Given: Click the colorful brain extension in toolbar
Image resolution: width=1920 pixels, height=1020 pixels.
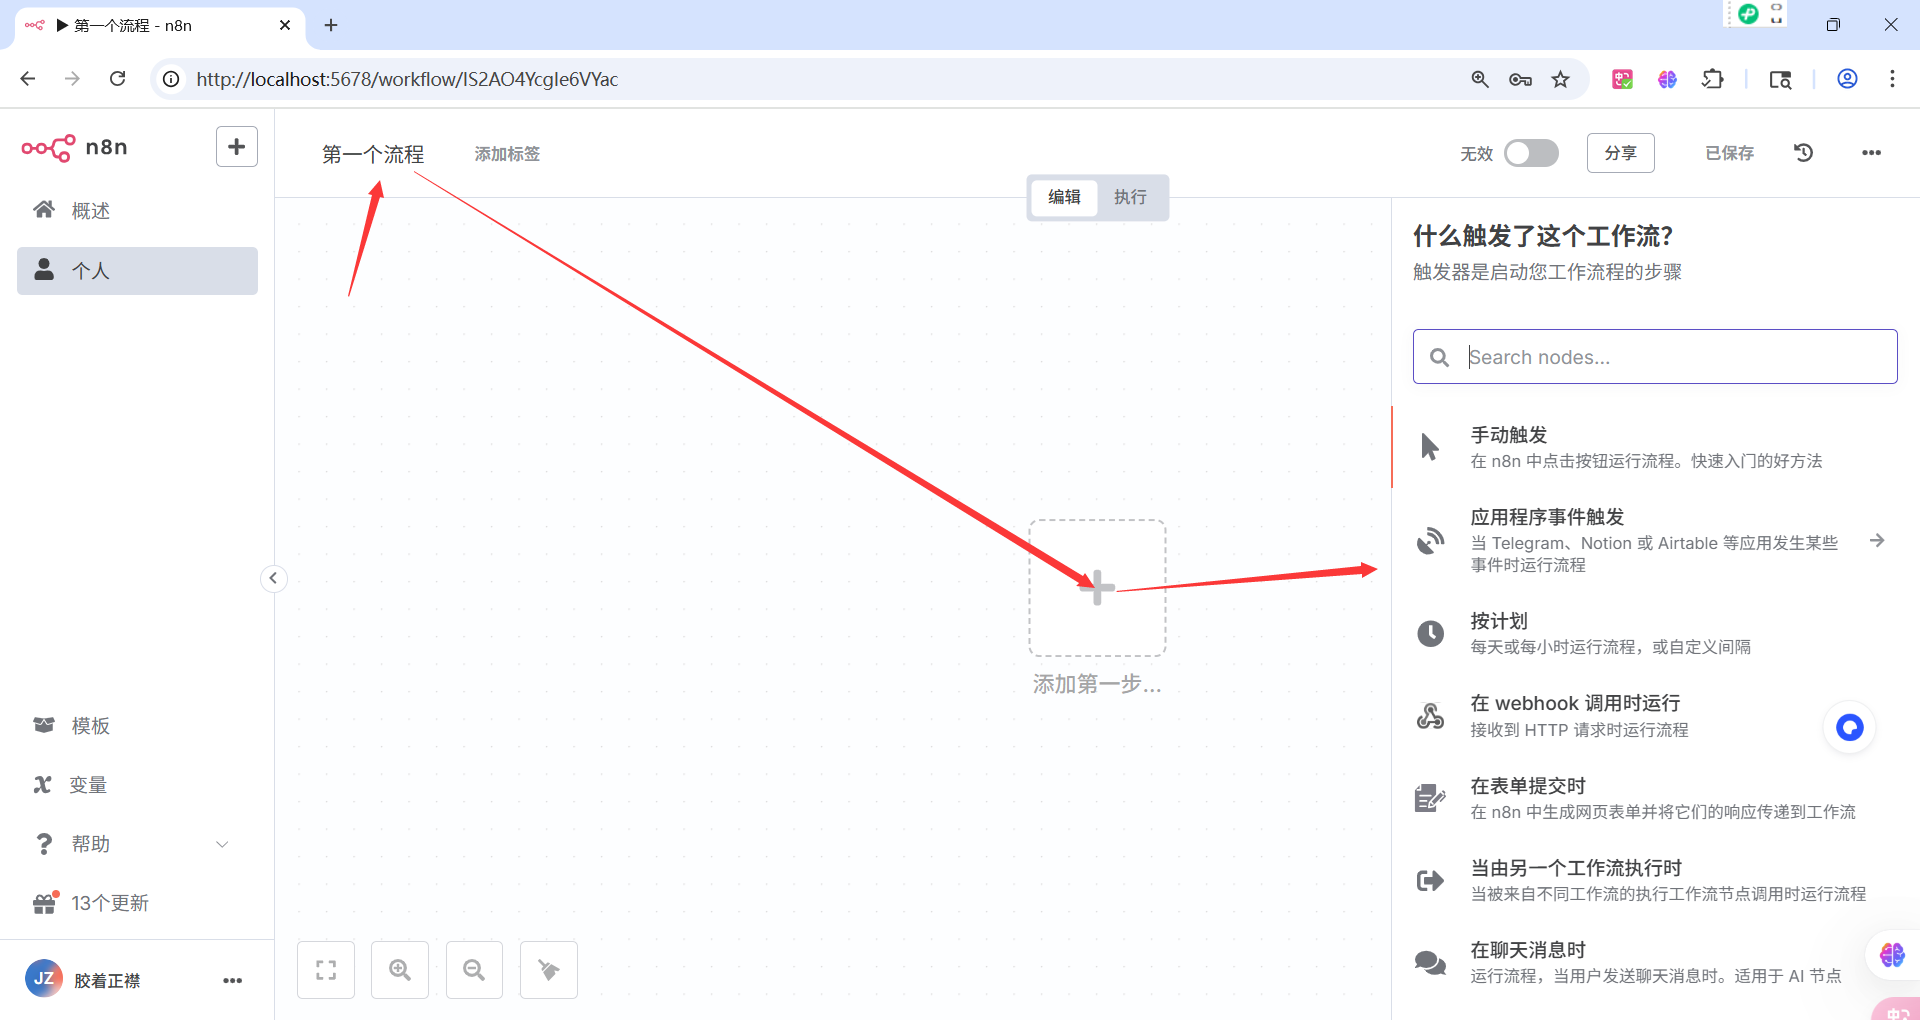Looking at the screenshot, I should click(x=1667, y=79).
